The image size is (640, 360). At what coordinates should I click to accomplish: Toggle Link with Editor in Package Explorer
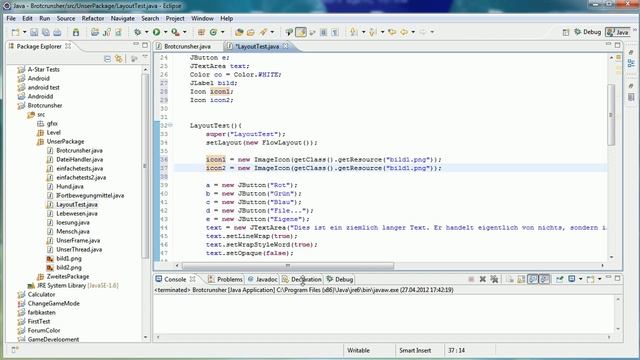pos(119,59)
